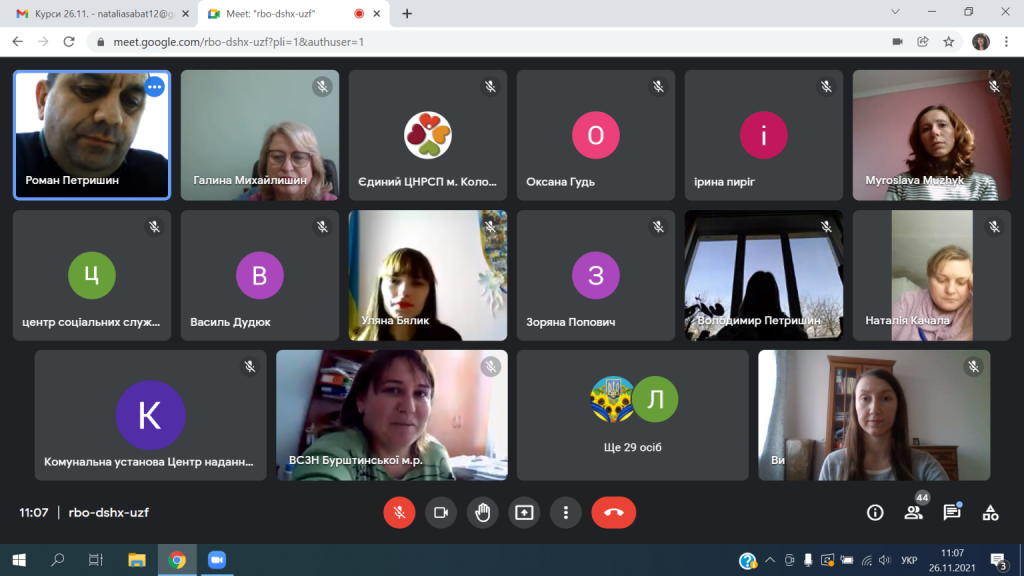The height and width of the screenshot is (576, 1024).
Task: Open a new browser tab
Action: tap(407, 13)
